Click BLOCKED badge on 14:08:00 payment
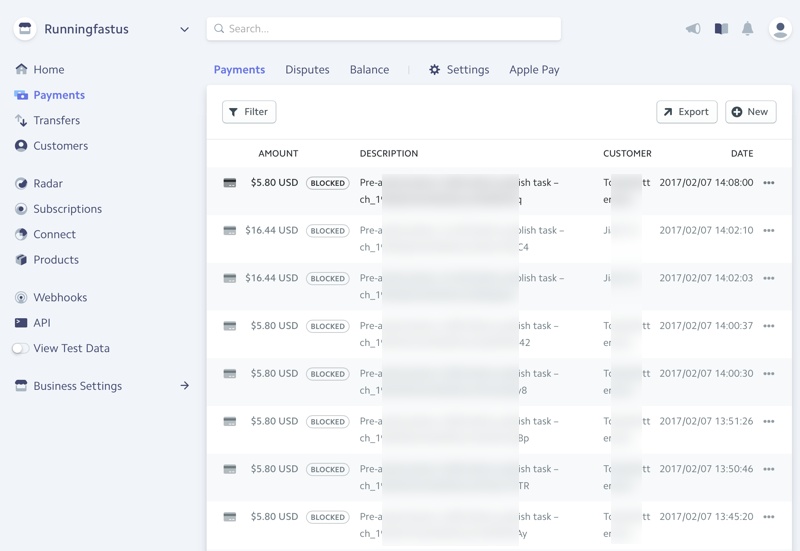 [328, 183]
